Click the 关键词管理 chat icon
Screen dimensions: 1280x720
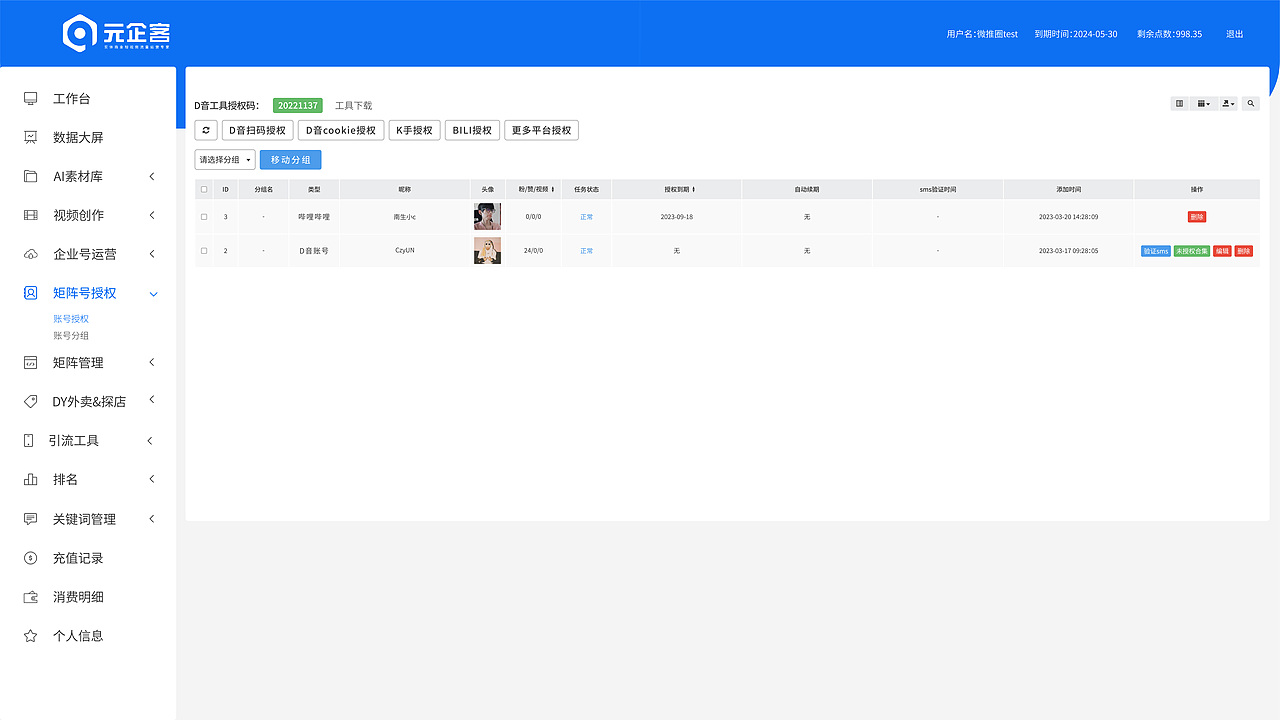point(31,519)
